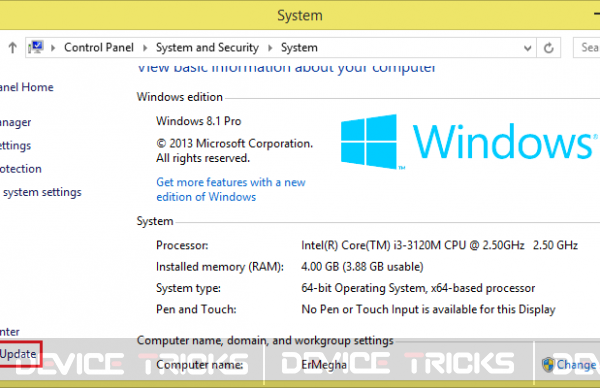Select the 64-bit Operating System value
Image resolution: width=600 pixels, height=388 pixels.
click(418, 288)
